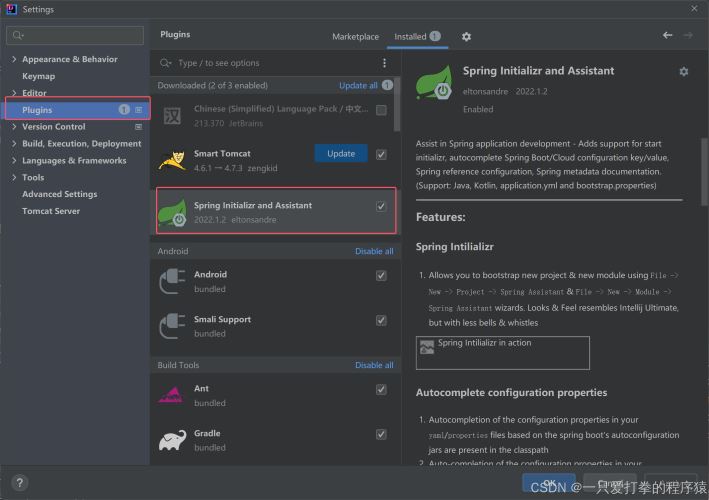Viewport: 709px width, 500px height.
Task: Open the plugin list options kebab menu
Action: pos(384,63)
